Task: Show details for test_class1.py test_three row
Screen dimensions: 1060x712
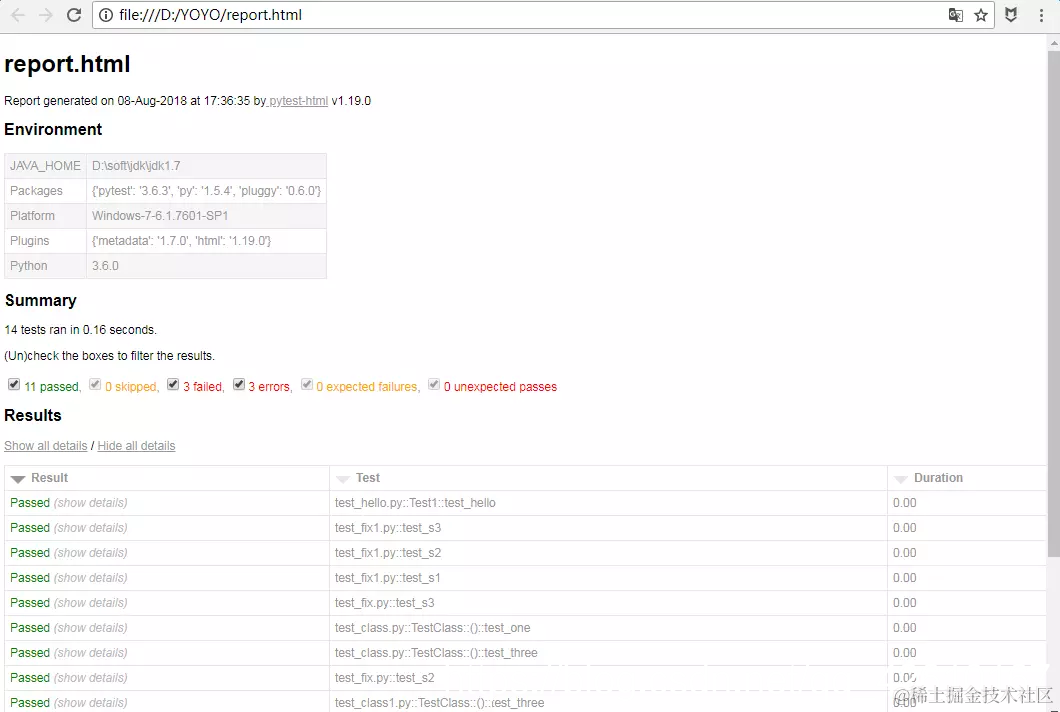Action: click(x=91, y=703)
